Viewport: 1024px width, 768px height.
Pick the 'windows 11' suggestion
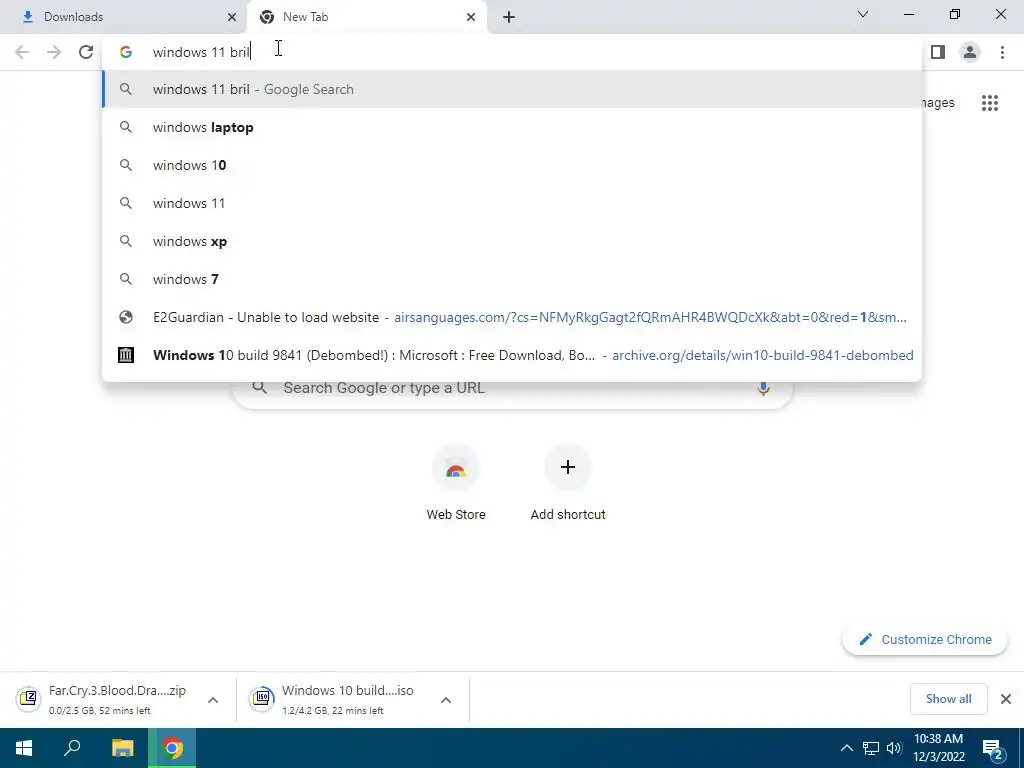pos(512,203)
